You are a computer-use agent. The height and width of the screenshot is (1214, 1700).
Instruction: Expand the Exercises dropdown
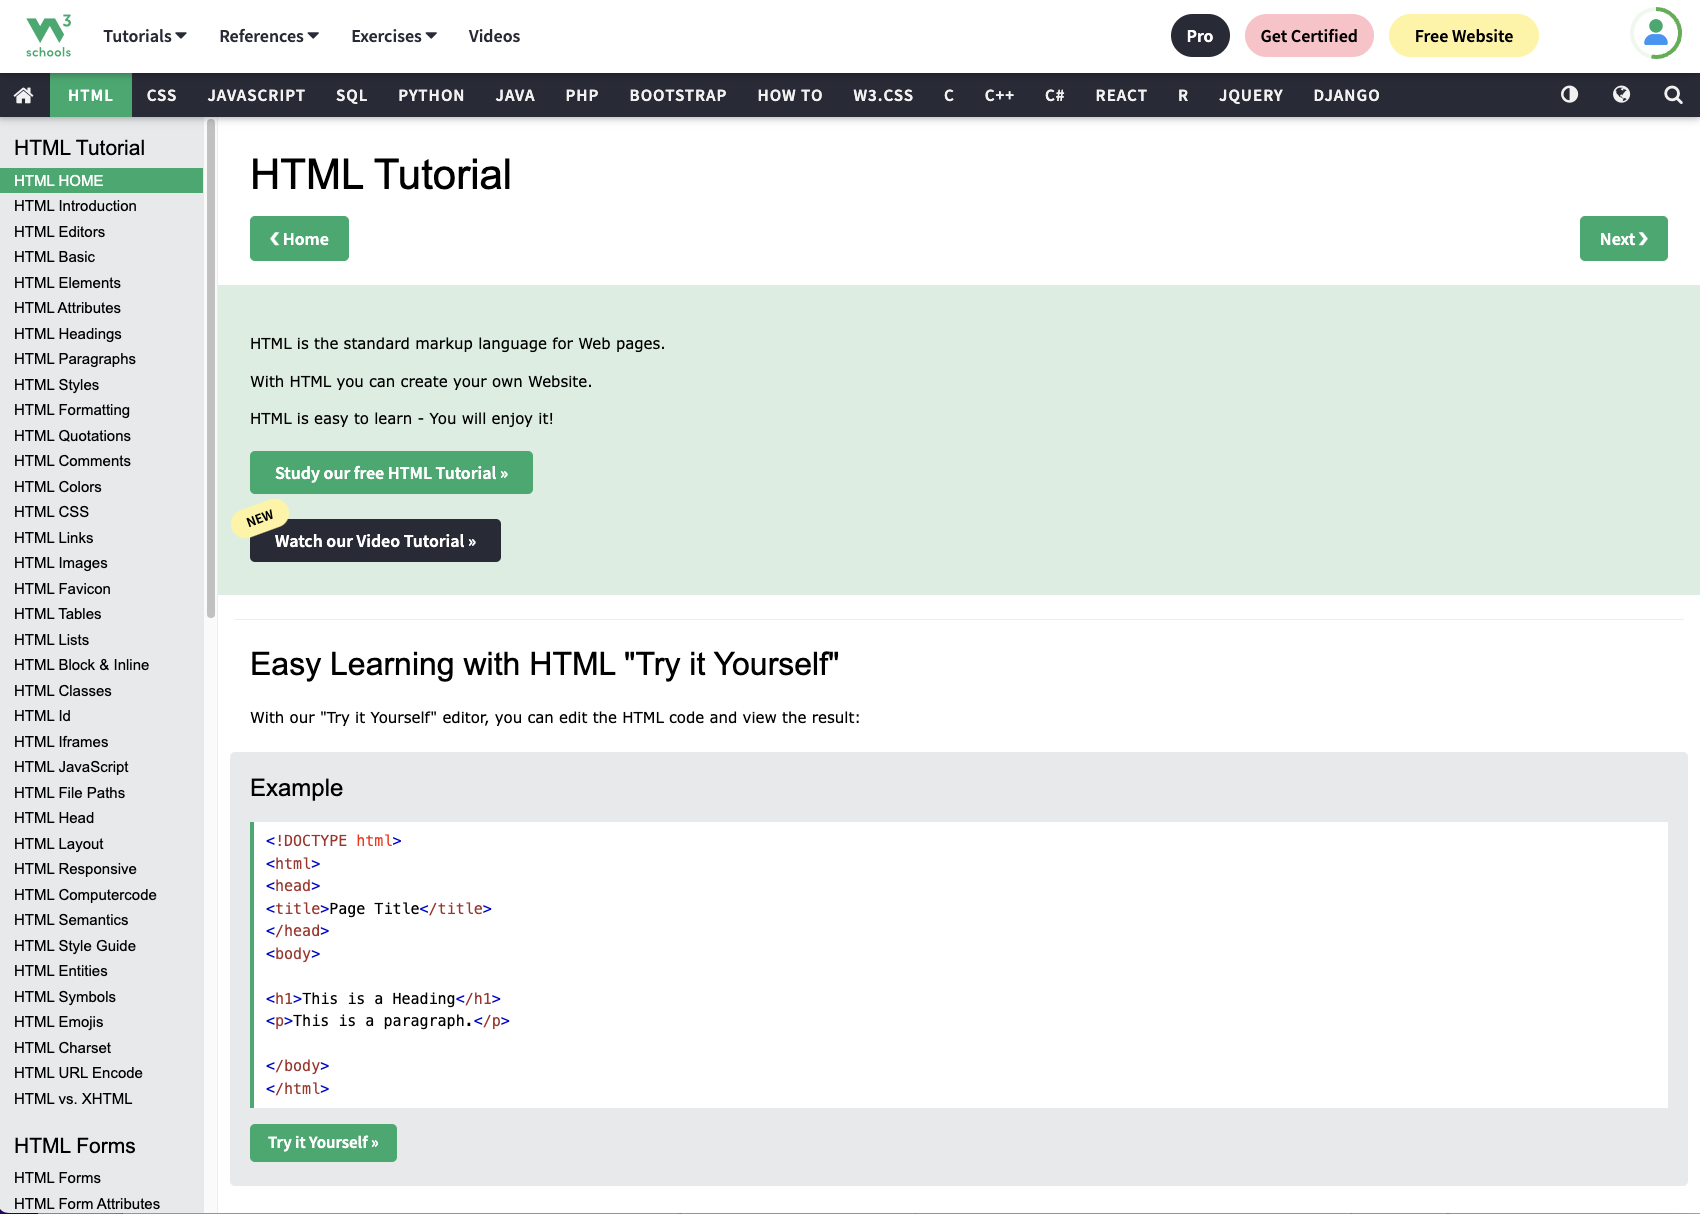394,36
